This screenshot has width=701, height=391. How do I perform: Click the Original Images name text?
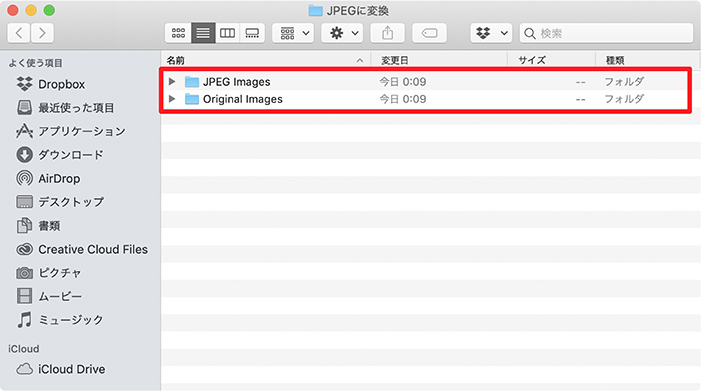pos(243,99)
